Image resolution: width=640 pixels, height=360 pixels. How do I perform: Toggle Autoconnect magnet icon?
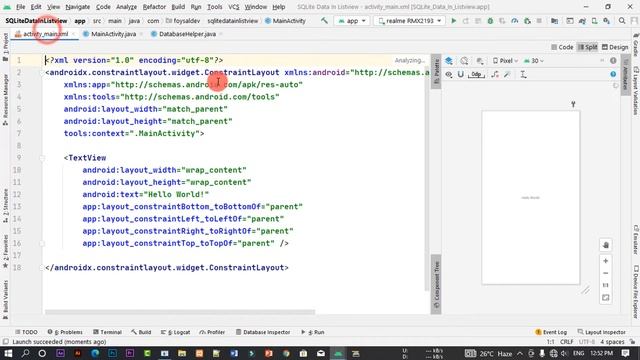tap(461, 74)
